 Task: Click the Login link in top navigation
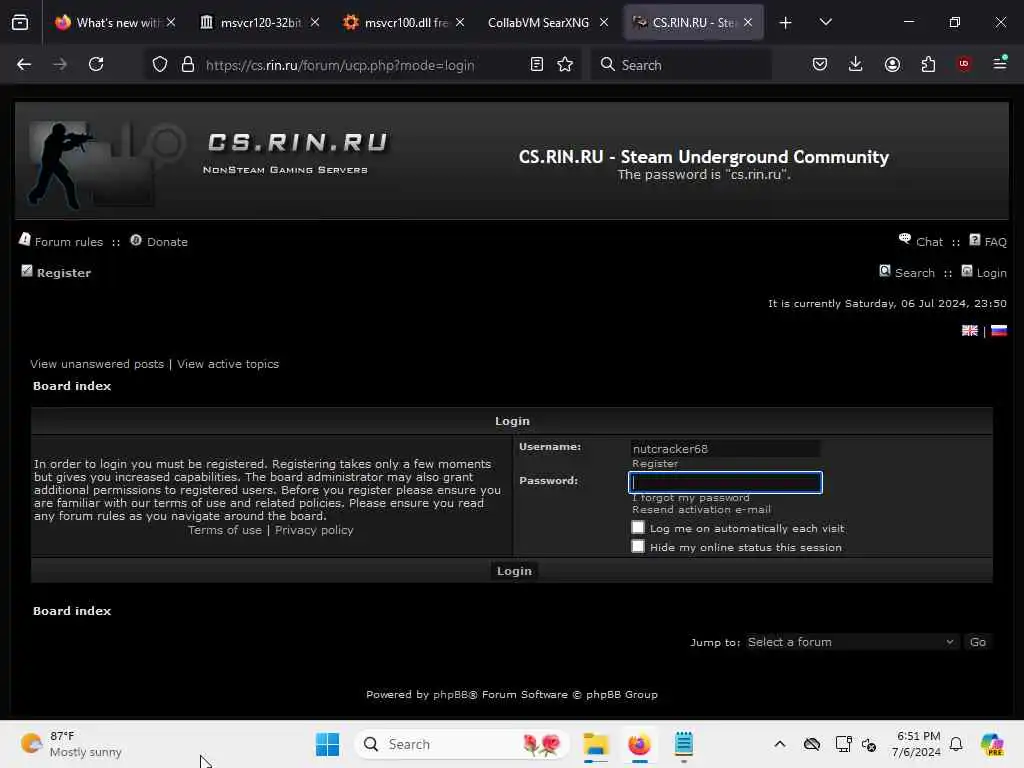(x=991, y=273)
